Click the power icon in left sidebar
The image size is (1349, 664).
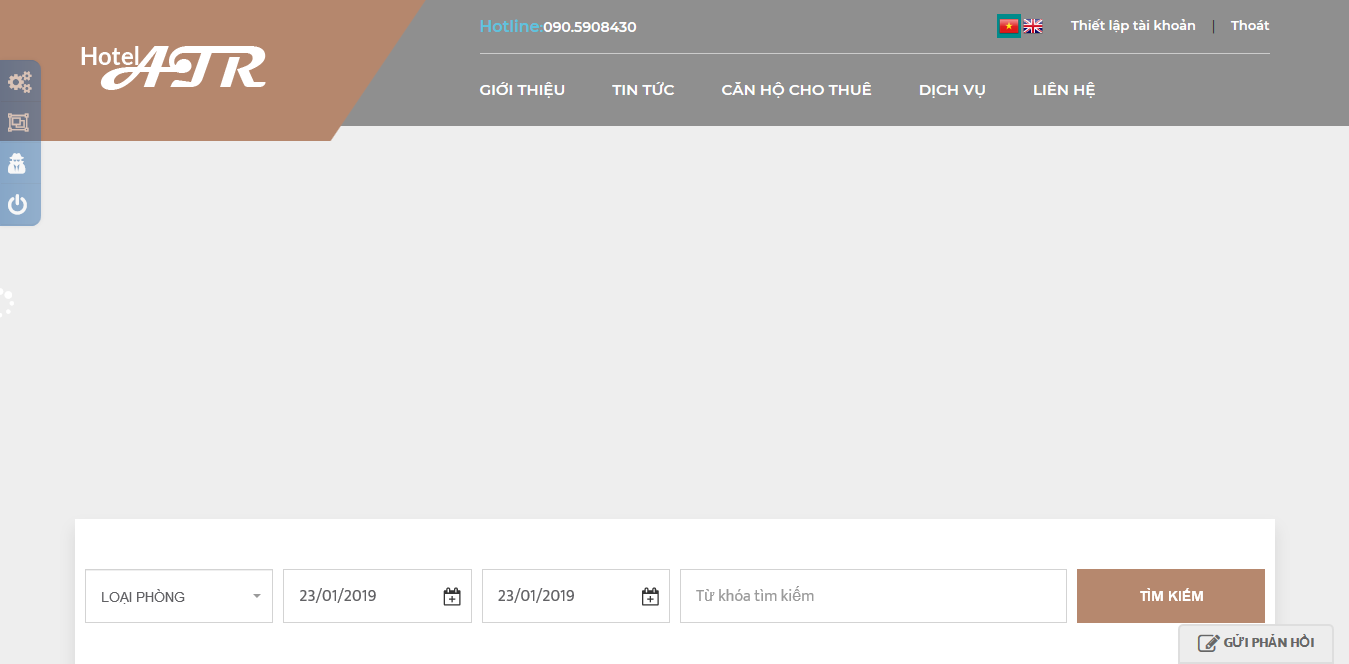[x=18, y=205]
